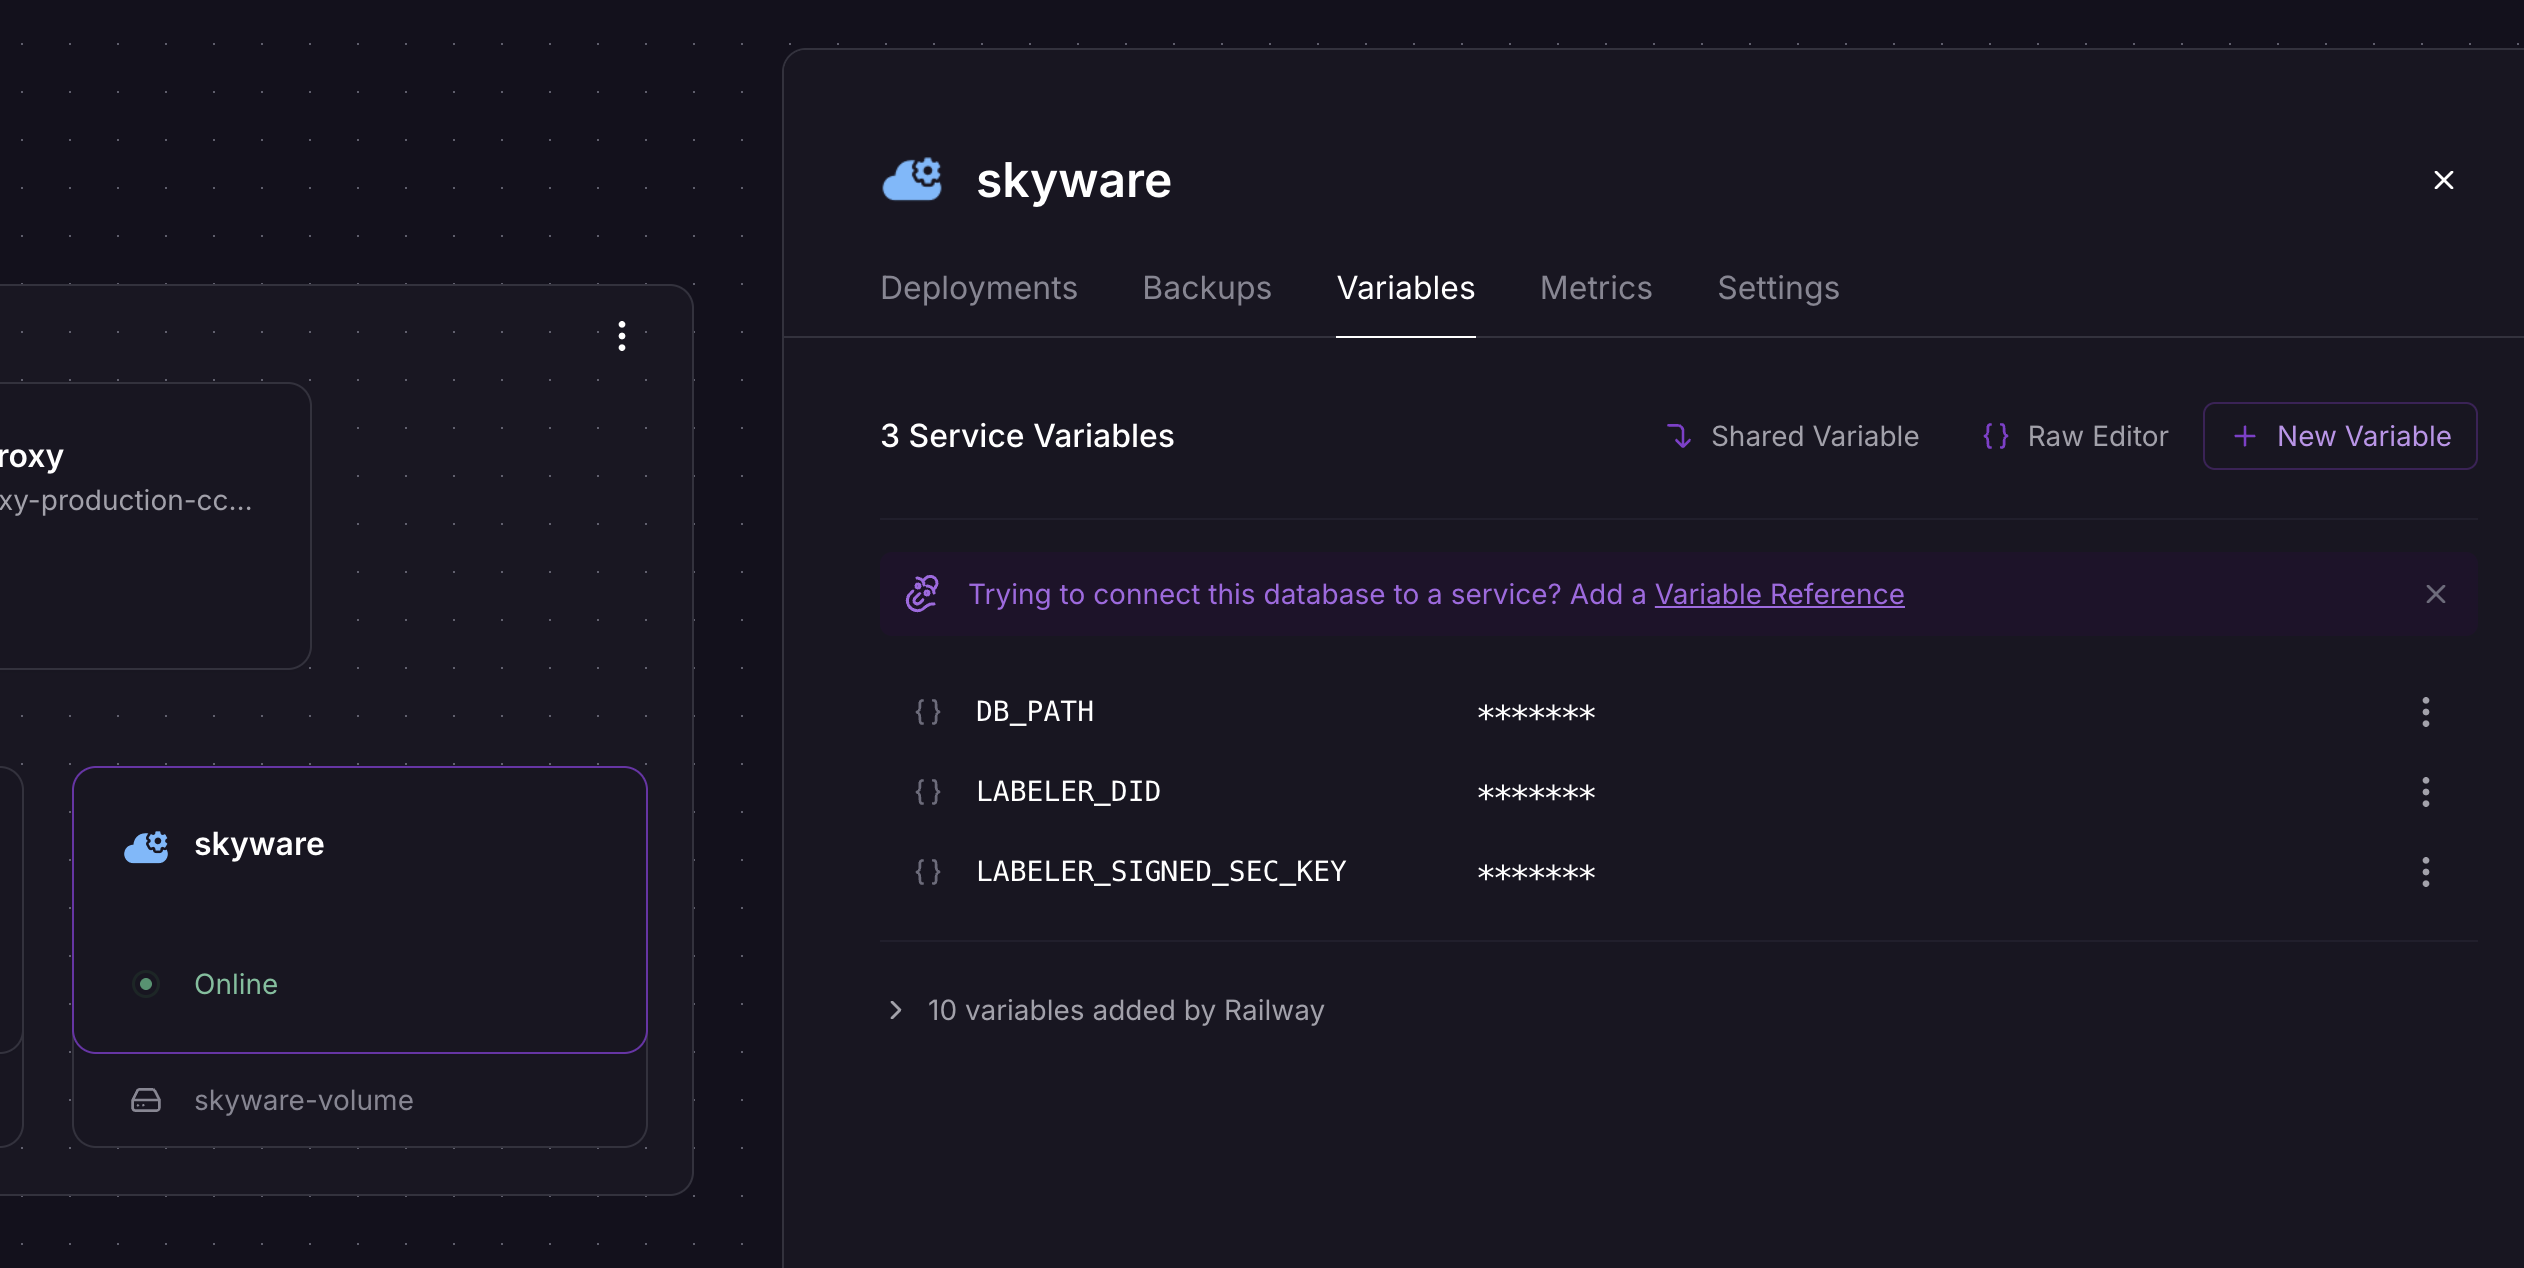This screenshot has height=1268, width=2524.
Task: Click curly braces icon beside DB_PATH
Action: (928, 712)
